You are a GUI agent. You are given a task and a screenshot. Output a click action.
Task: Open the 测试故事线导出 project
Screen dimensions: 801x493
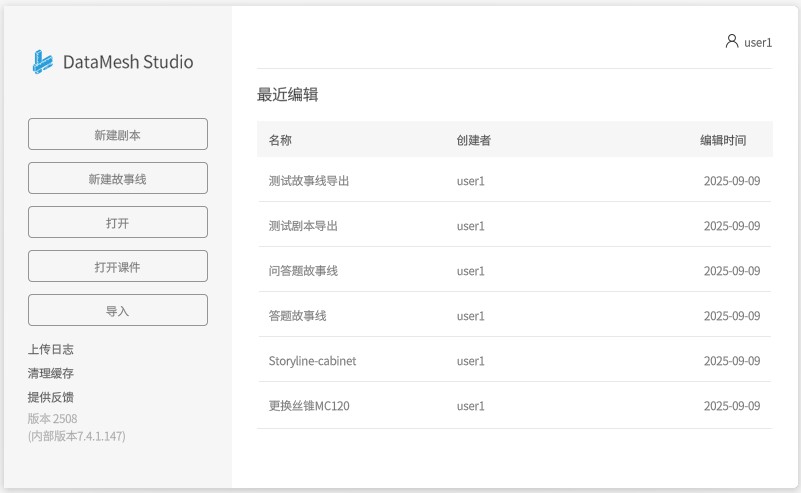pos(308,181)
